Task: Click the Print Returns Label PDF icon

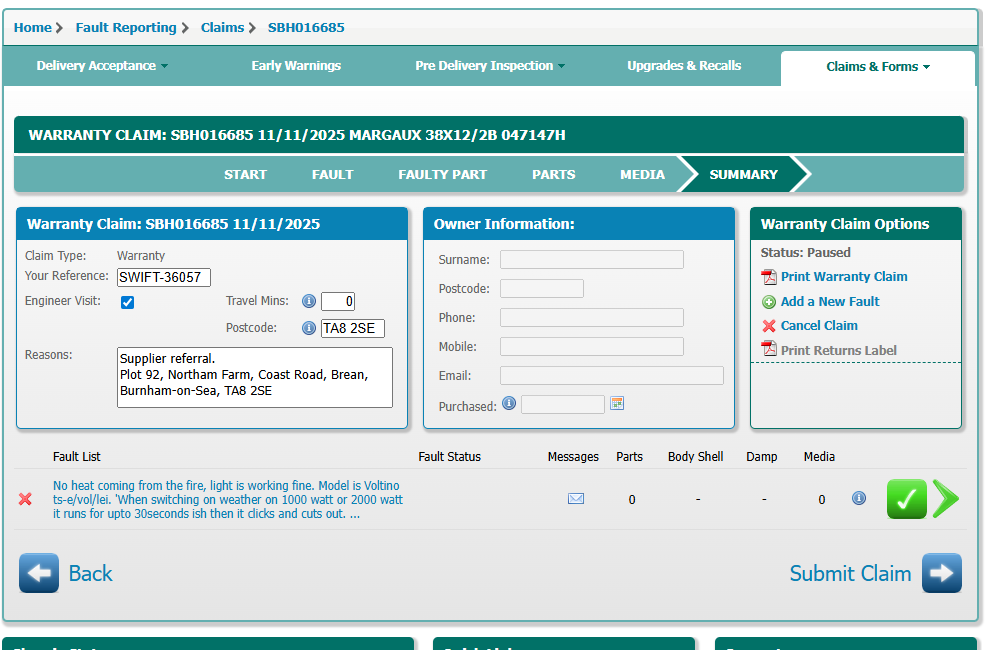Action: coord(768,349)
